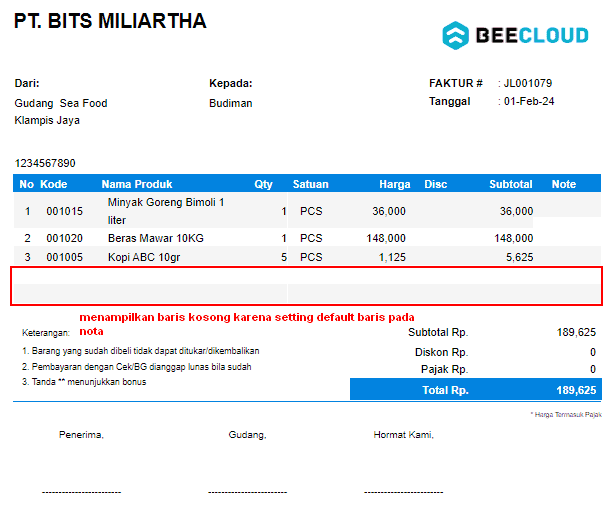
Task: Select the PT. BITS MILIARTHA company heading
Action: click(x=110, y=21)
